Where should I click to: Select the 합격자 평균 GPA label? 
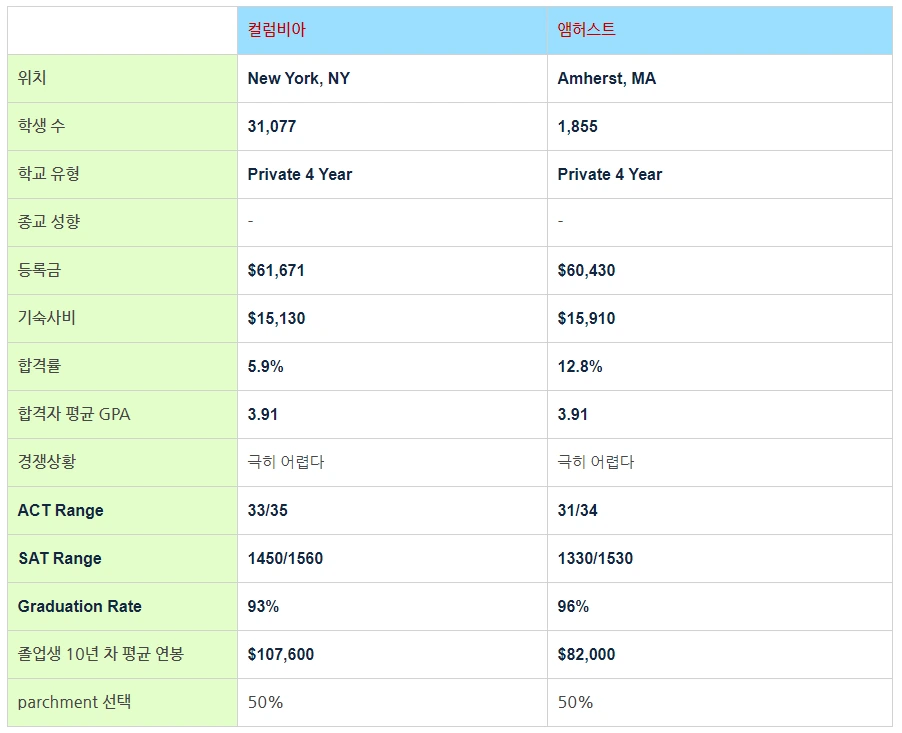click(x=74, y=414)
